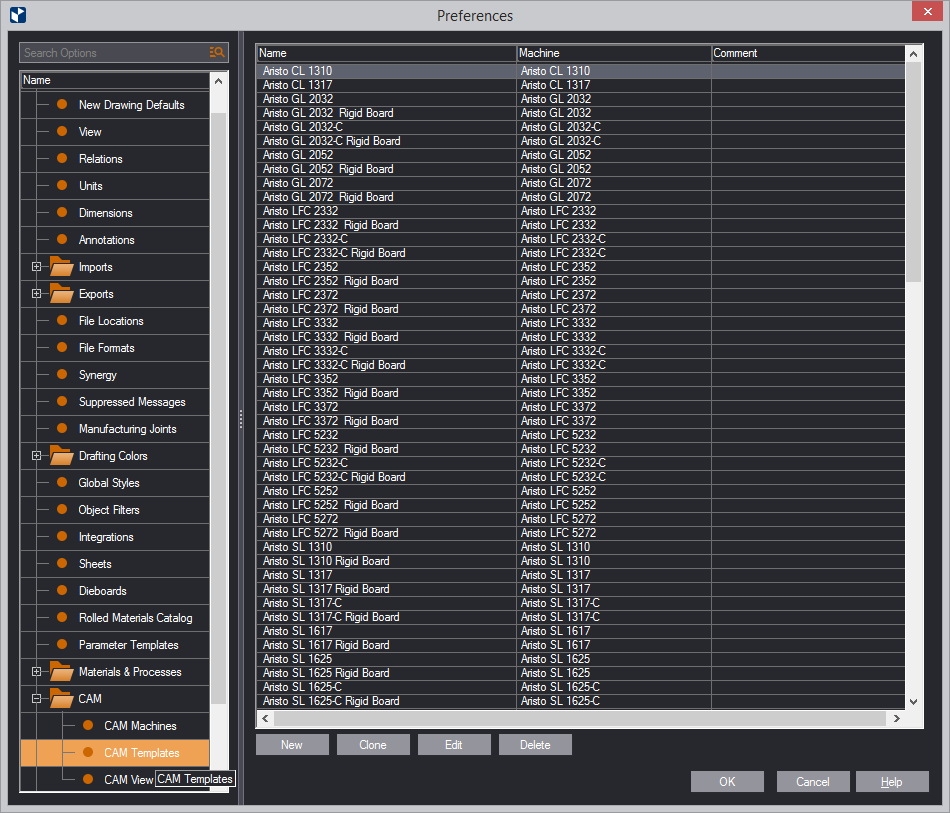Screen dimensions: 950x813
Task: Click orange bullet beside Units
Action: coord(62,185)
